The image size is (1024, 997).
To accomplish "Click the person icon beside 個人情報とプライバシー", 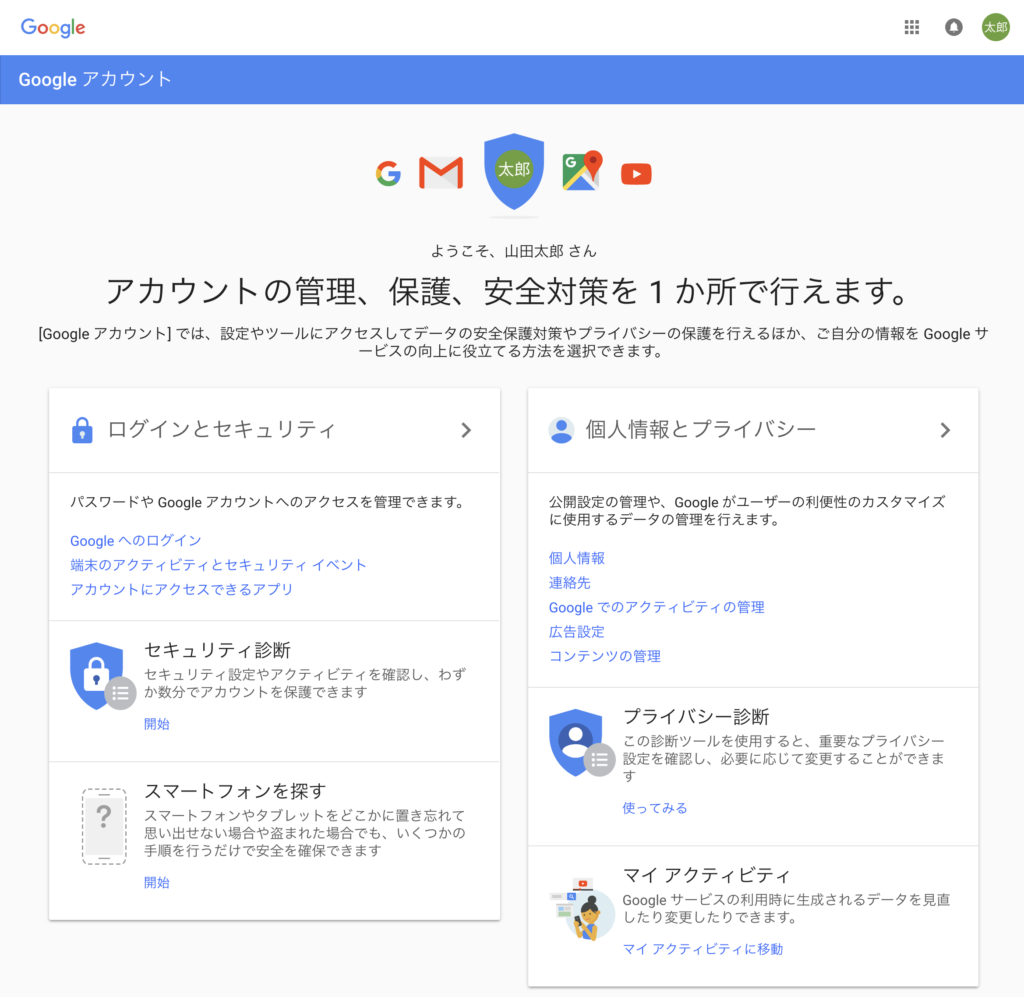I will click(561, 430).
